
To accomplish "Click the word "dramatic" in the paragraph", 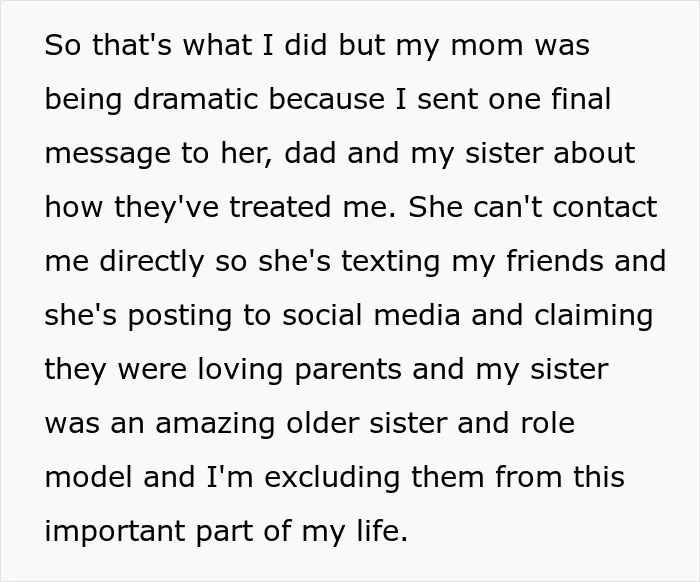I will 196,99.
